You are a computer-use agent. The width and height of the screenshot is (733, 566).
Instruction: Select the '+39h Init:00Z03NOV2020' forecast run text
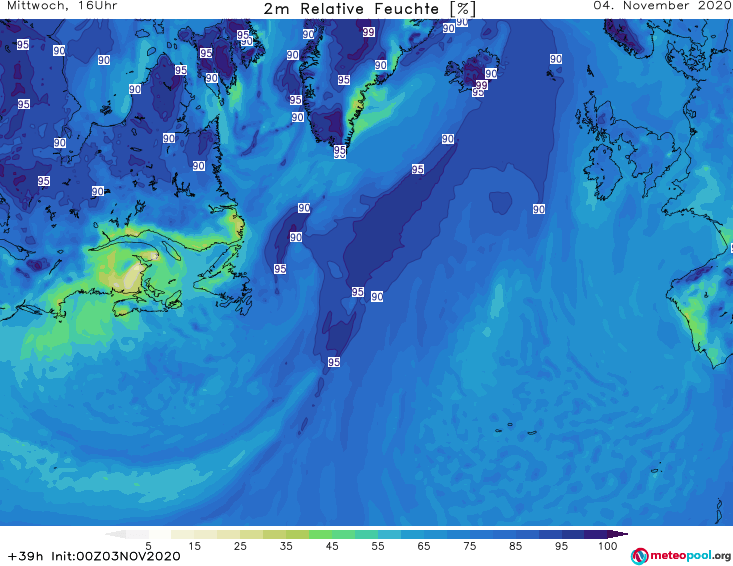coord(94,556)
